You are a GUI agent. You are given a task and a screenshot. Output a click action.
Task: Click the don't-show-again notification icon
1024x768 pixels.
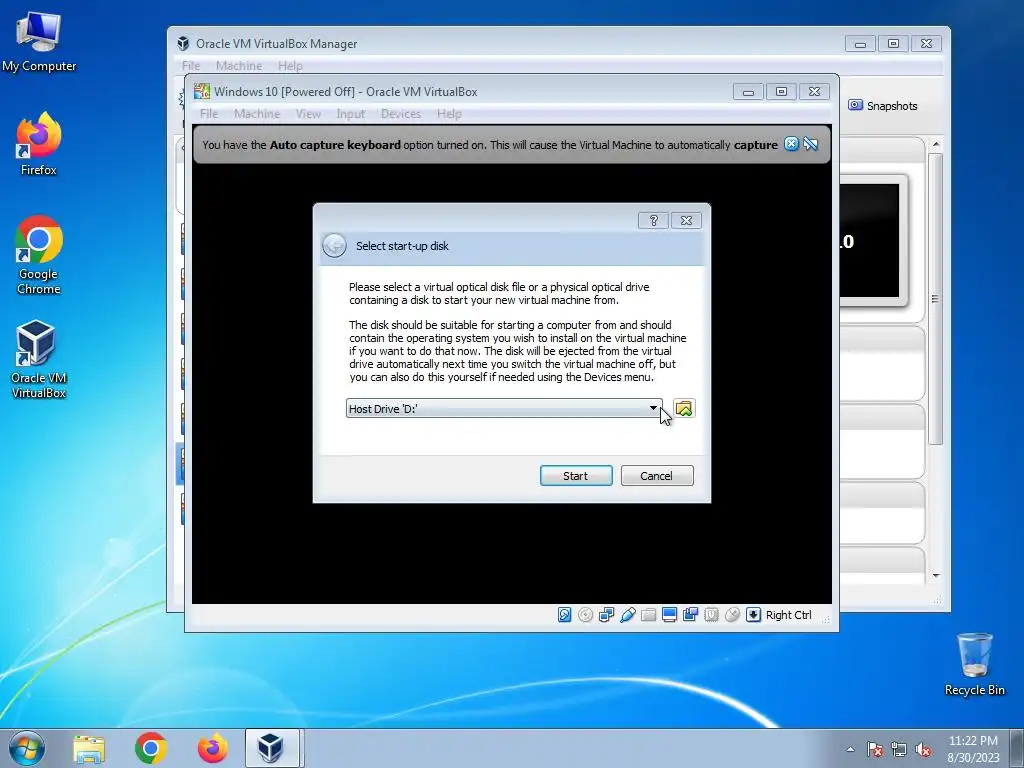811,144
